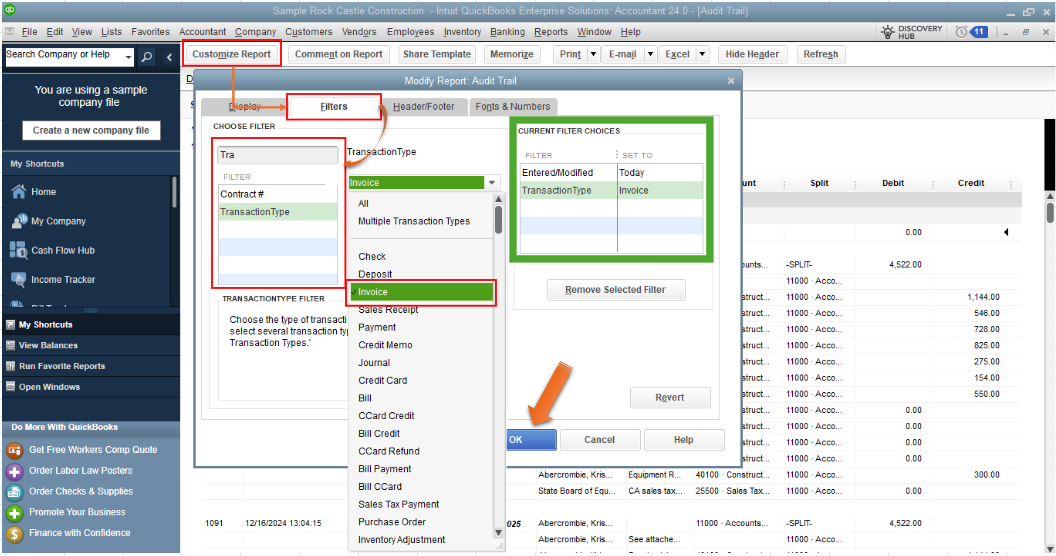
Task: Select the My Shortcuts panel icon
Action: click(x=10, y=324)
